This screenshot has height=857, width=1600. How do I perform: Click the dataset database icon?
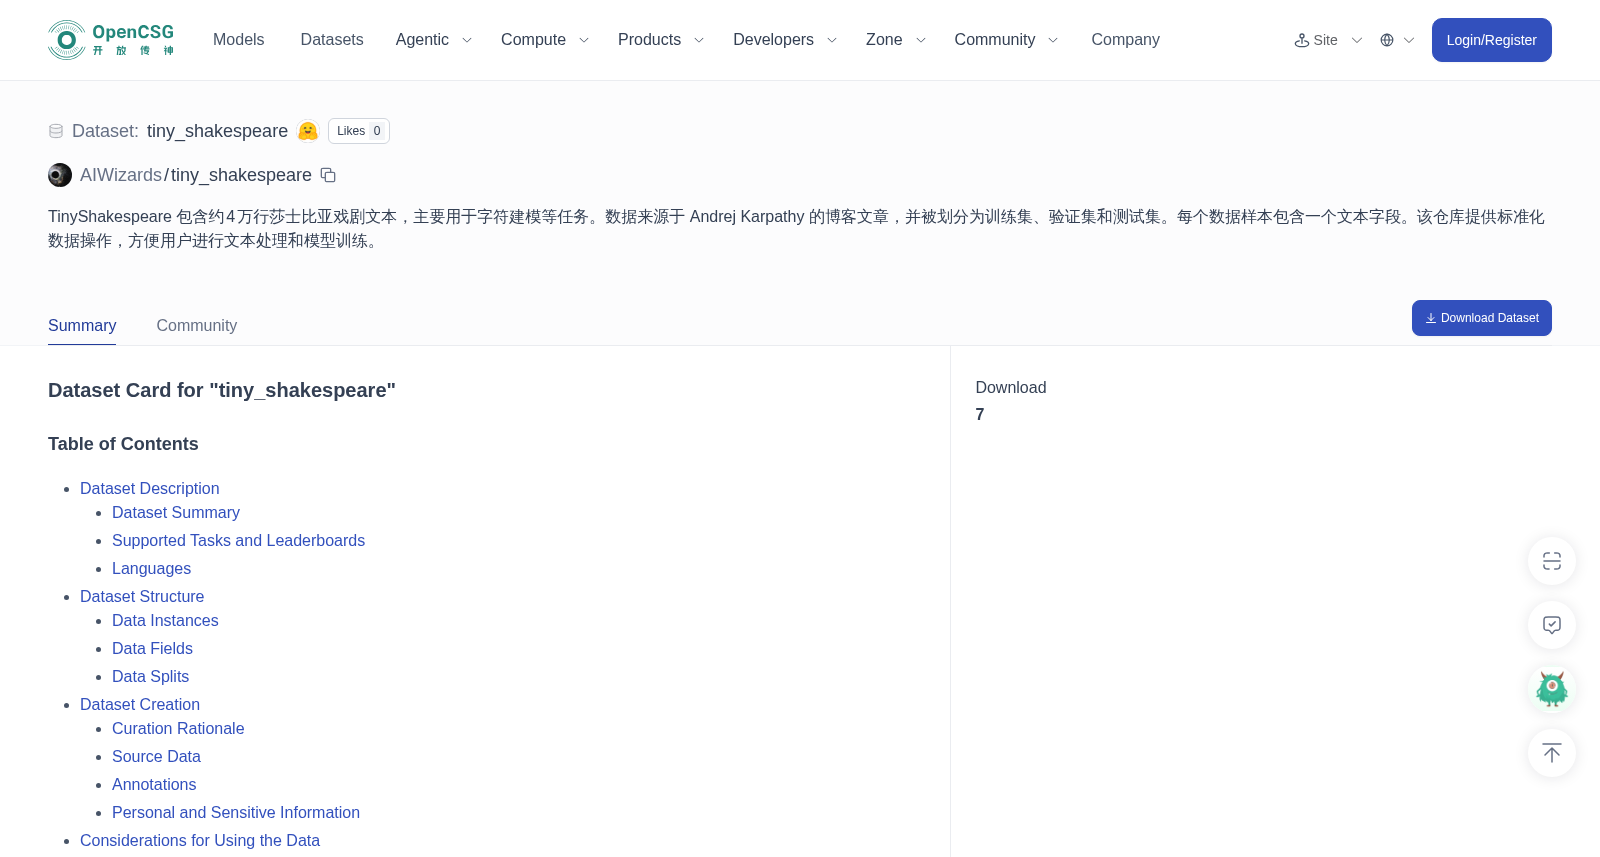pyautogui.click(x=56, y=131)
